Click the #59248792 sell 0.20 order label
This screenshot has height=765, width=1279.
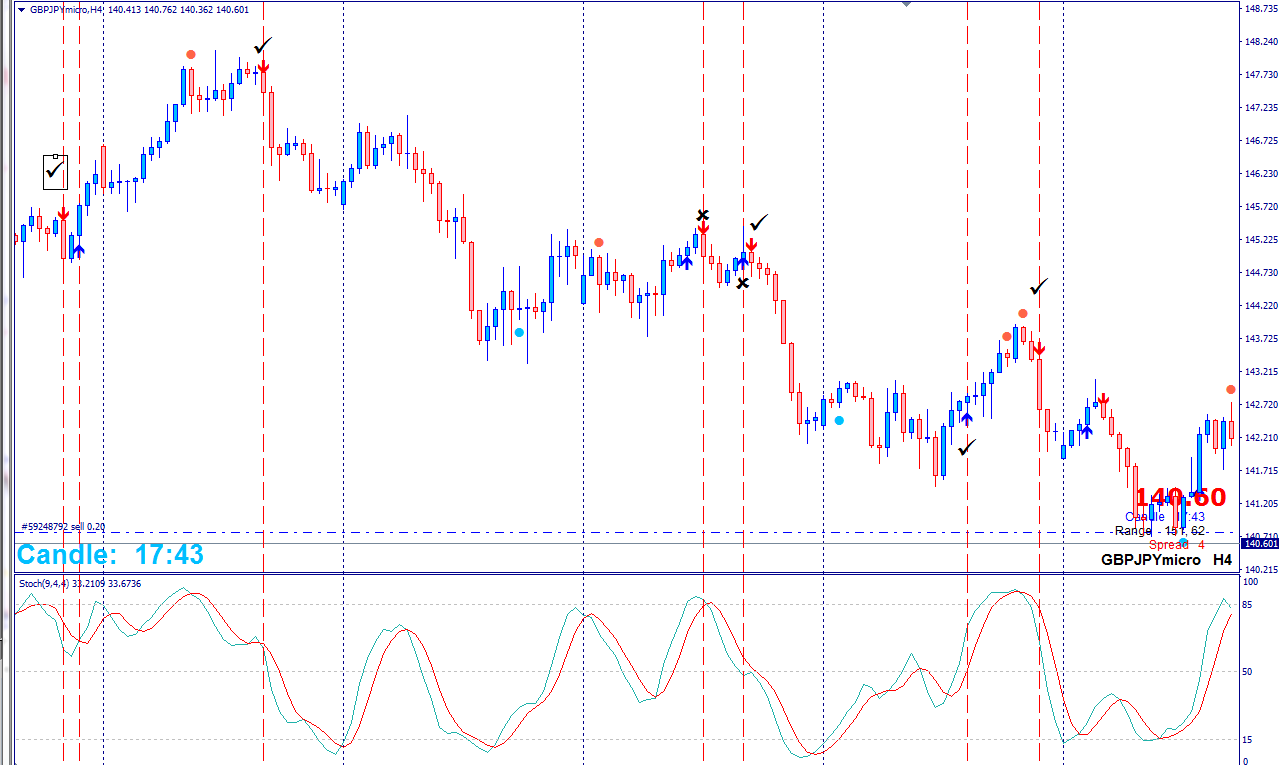pyautogui.click(x=63, y=527)
